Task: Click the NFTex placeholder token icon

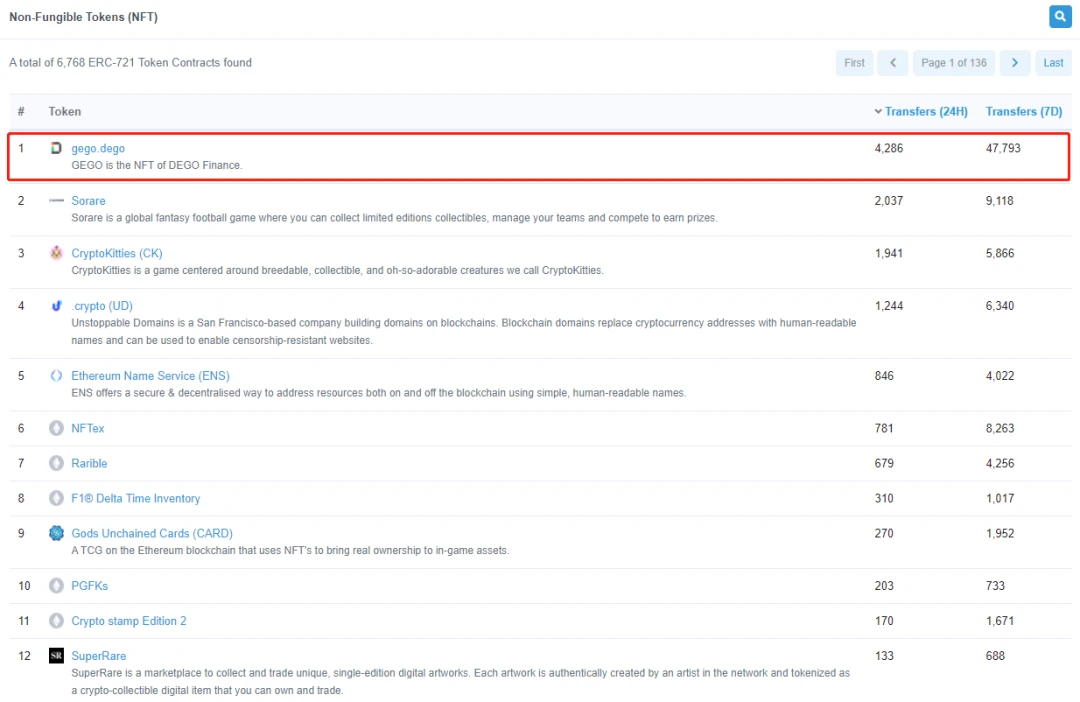Action: coord(56,428)
